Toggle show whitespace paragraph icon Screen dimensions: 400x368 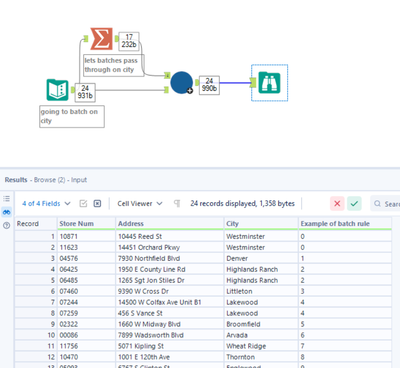(x=177, y=203)
